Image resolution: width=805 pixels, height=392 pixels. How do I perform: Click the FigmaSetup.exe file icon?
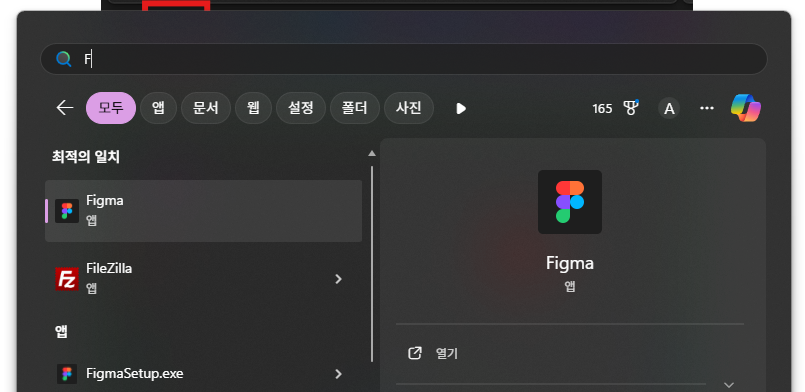tap(67, 374)
